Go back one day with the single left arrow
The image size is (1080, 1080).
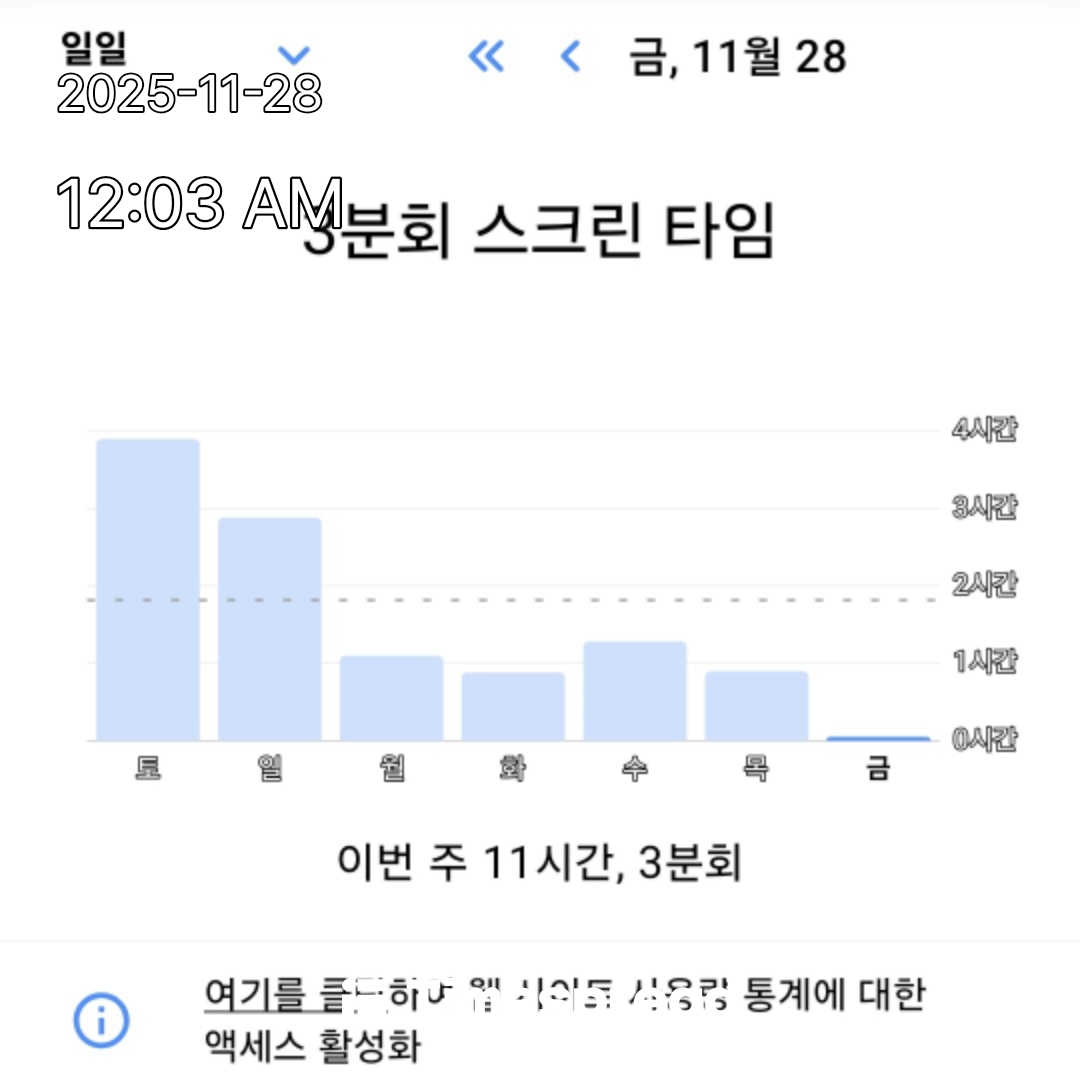[x=571, y=56]
